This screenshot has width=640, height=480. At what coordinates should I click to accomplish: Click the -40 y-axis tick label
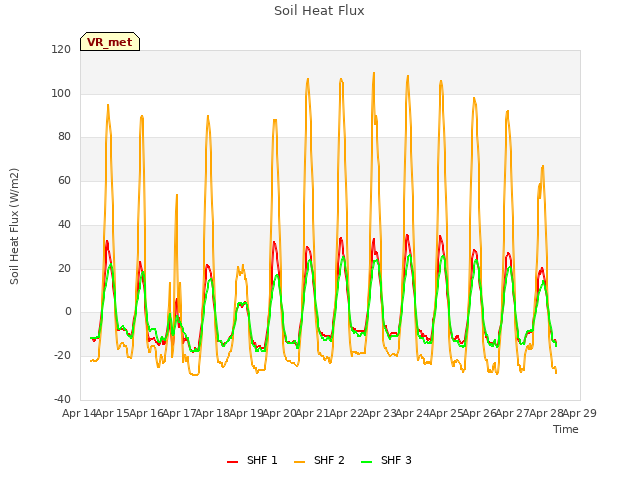(62, 399)
